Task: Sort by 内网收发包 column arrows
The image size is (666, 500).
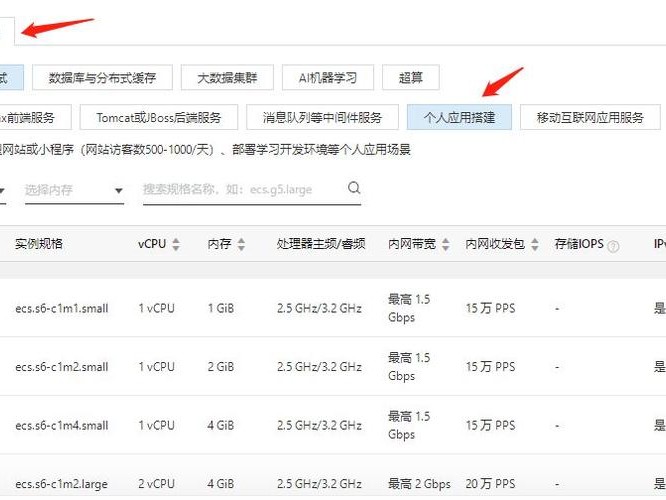Action: coord(535,244)
